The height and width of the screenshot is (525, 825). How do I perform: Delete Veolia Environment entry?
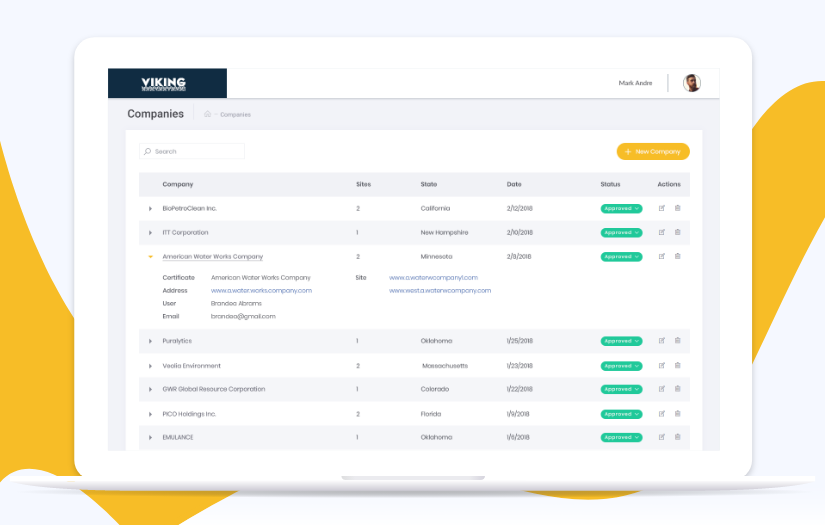[x=678, y=365]
